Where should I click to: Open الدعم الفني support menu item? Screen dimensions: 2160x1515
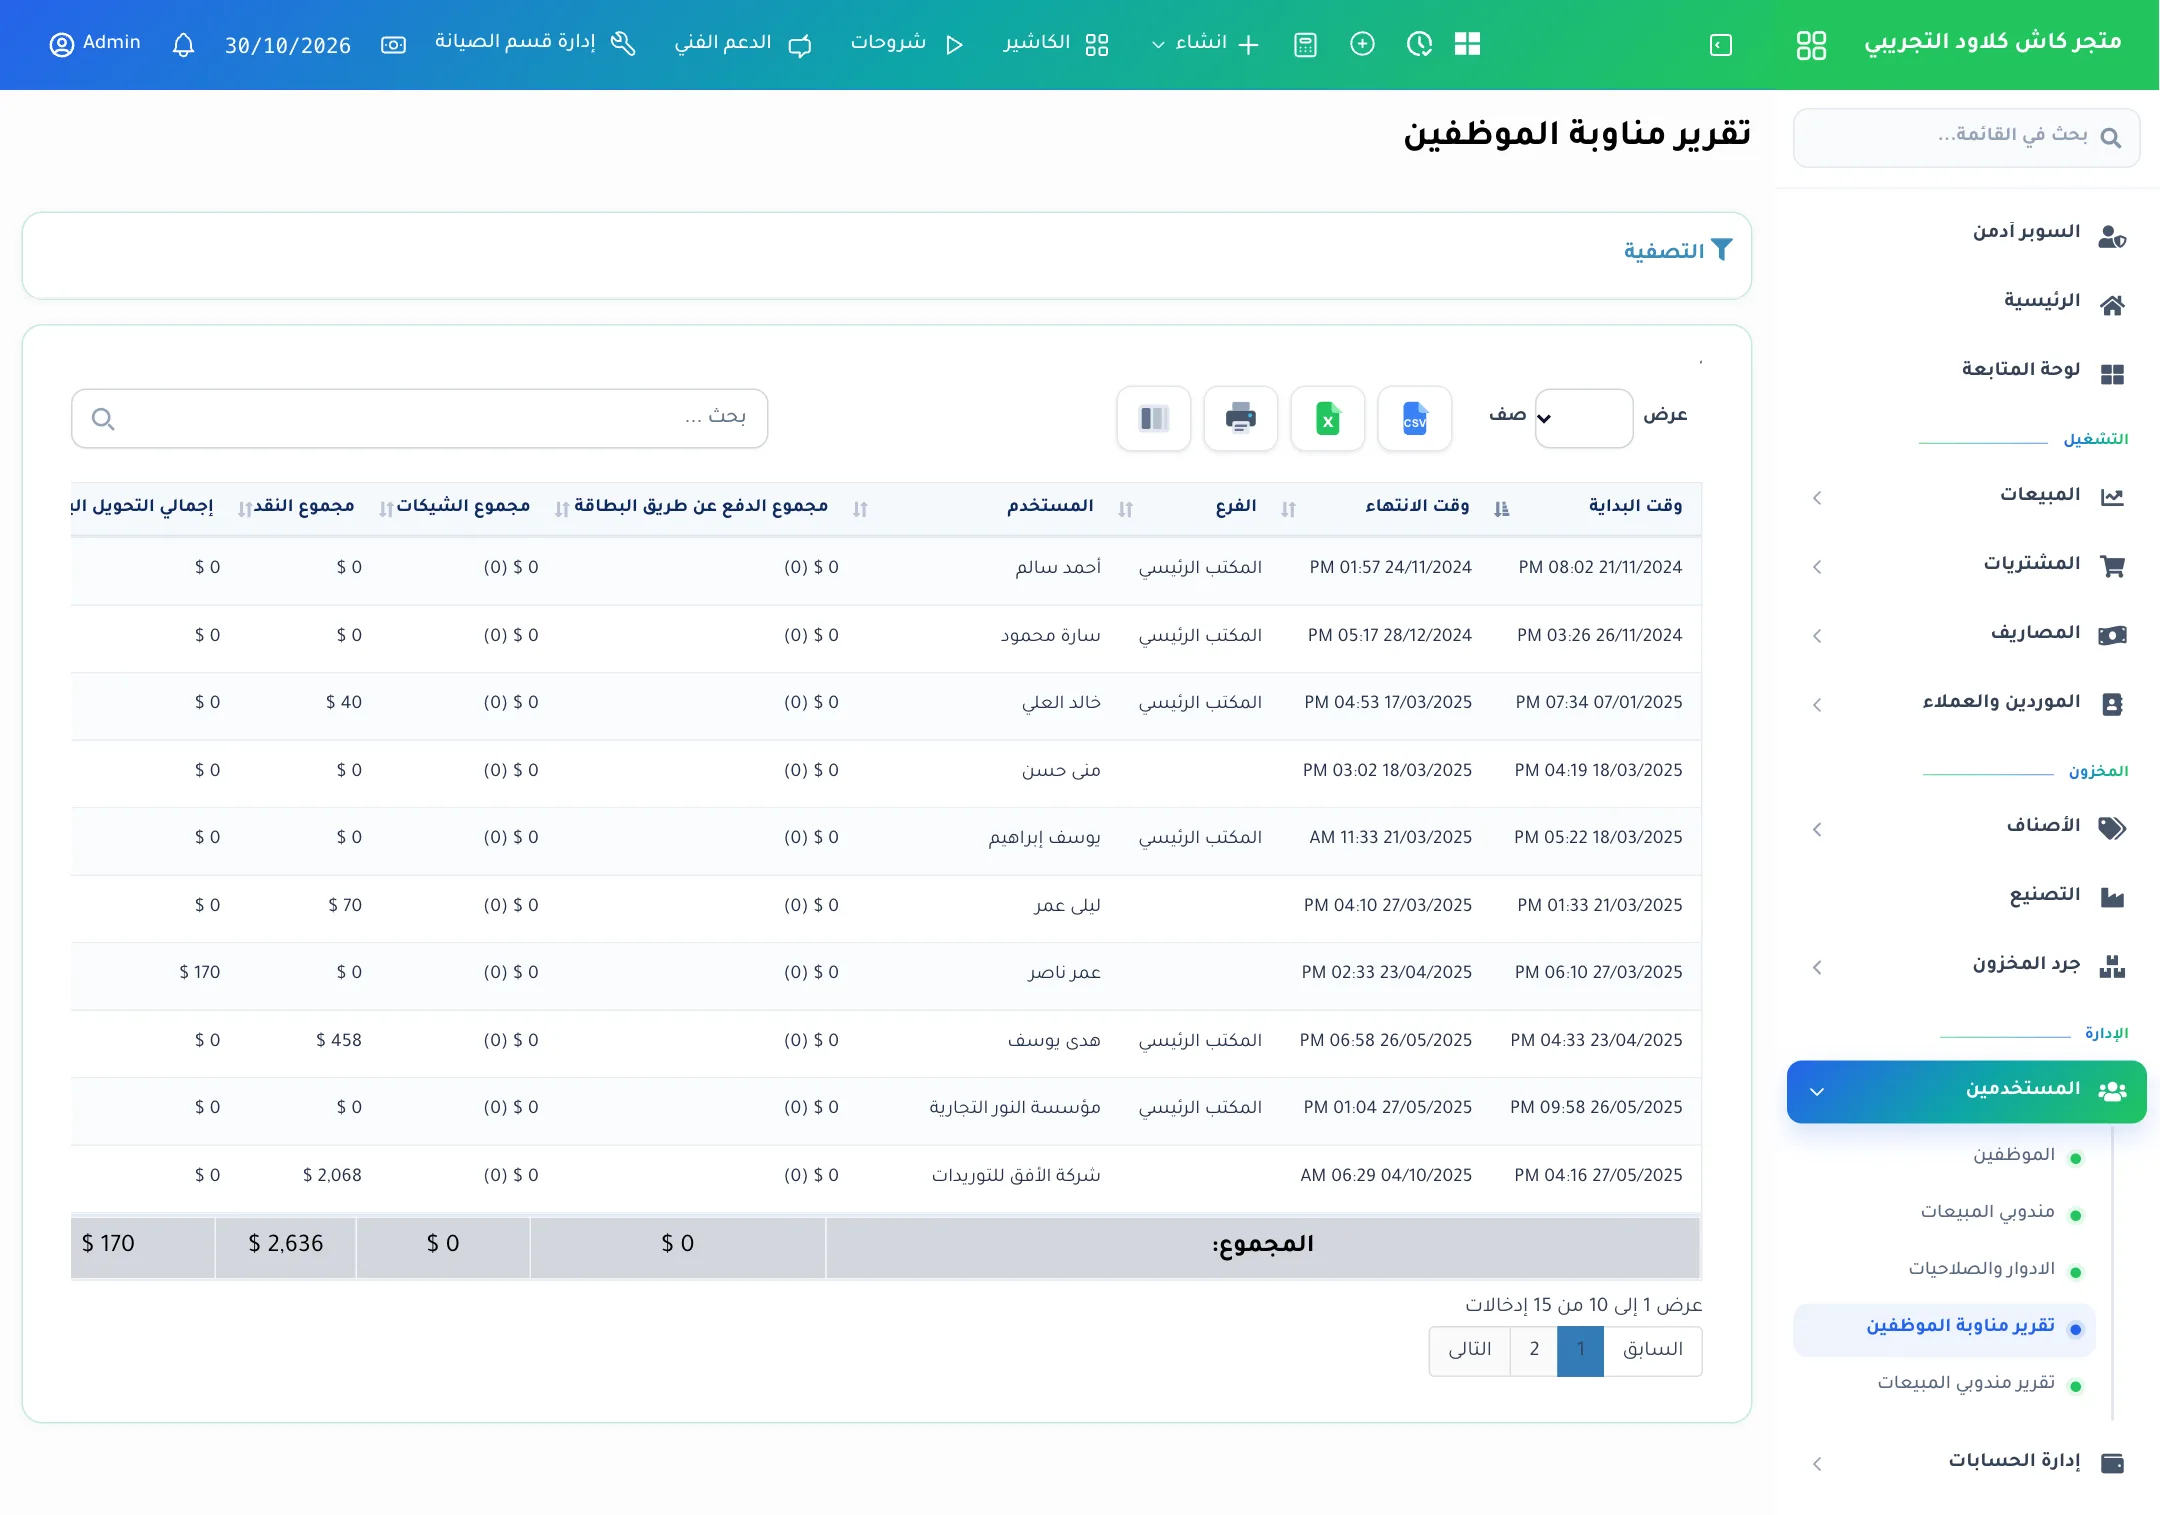[743, 44]
